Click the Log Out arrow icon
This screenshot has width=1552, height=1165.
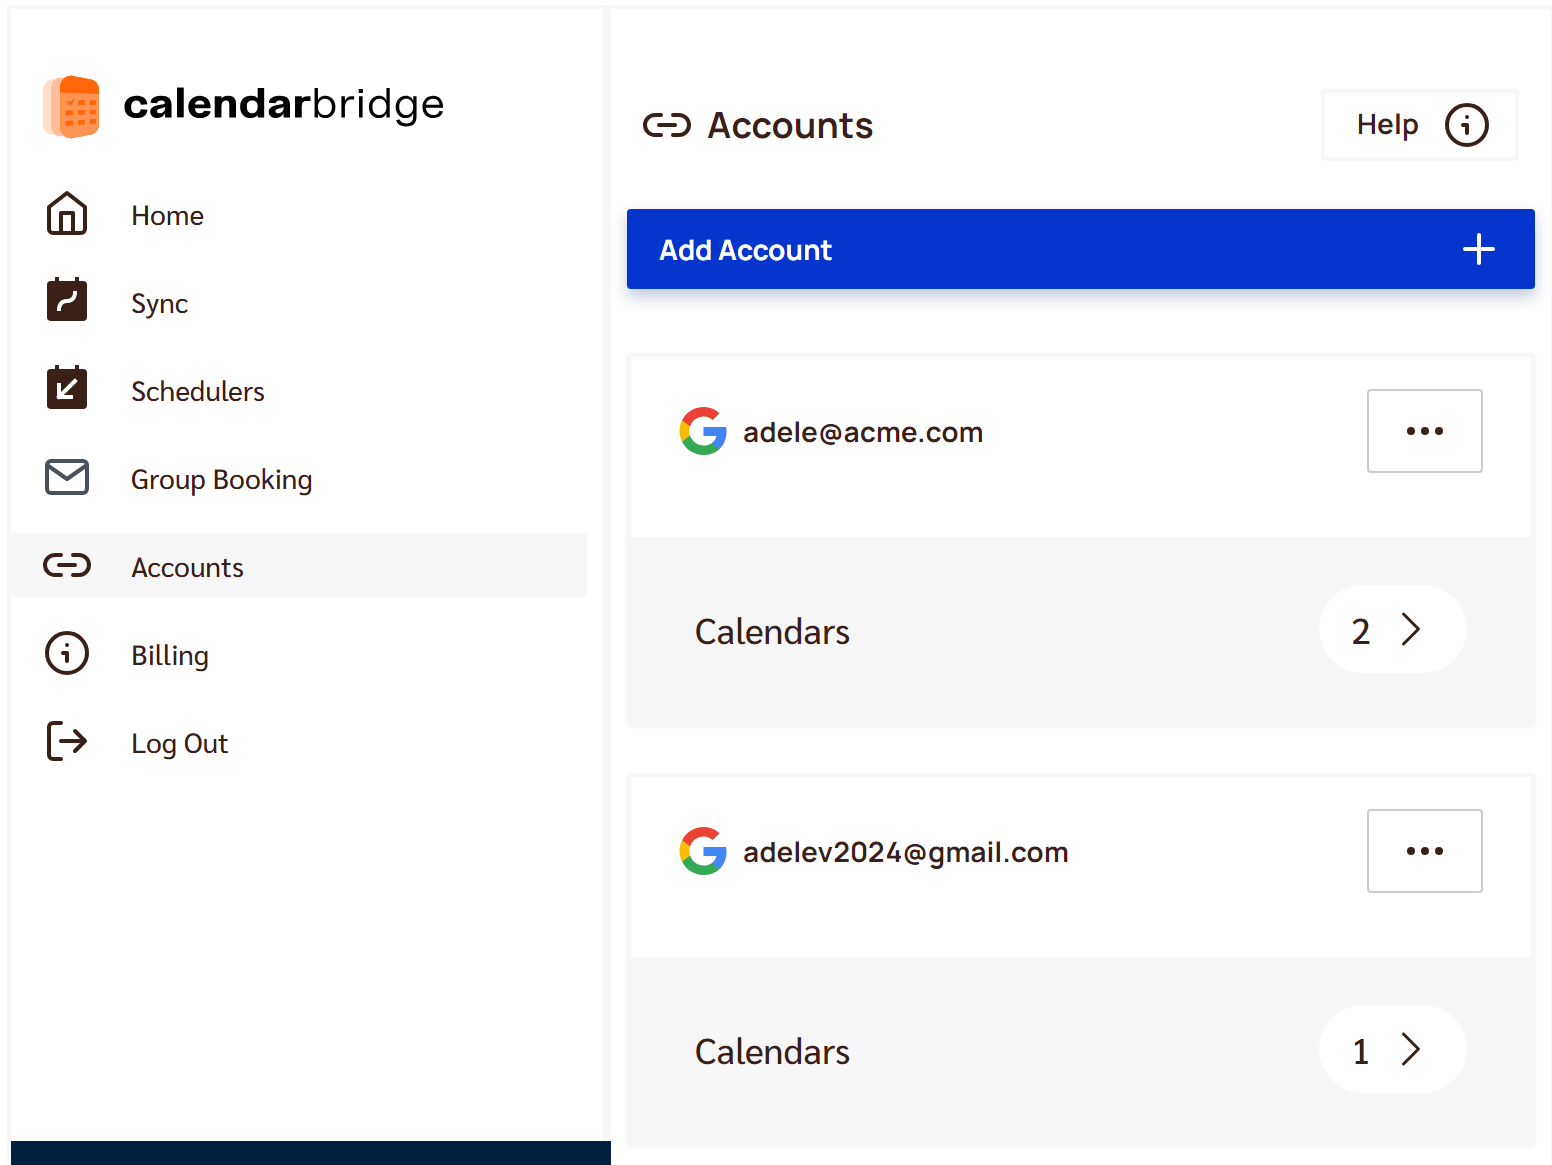click(67, 741)
